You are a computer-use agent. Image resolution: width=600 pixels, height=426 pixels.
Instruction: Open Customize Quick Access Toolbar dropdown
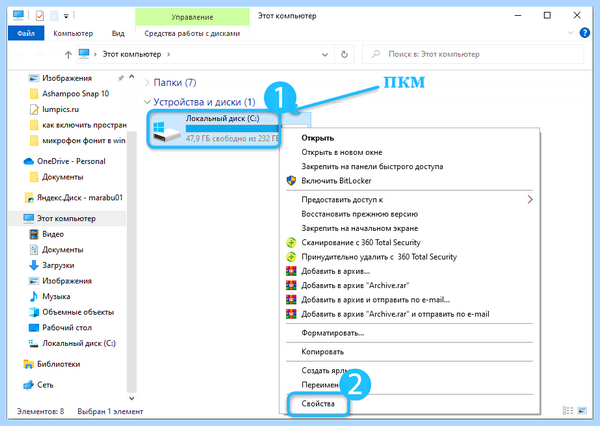point(66,16)
